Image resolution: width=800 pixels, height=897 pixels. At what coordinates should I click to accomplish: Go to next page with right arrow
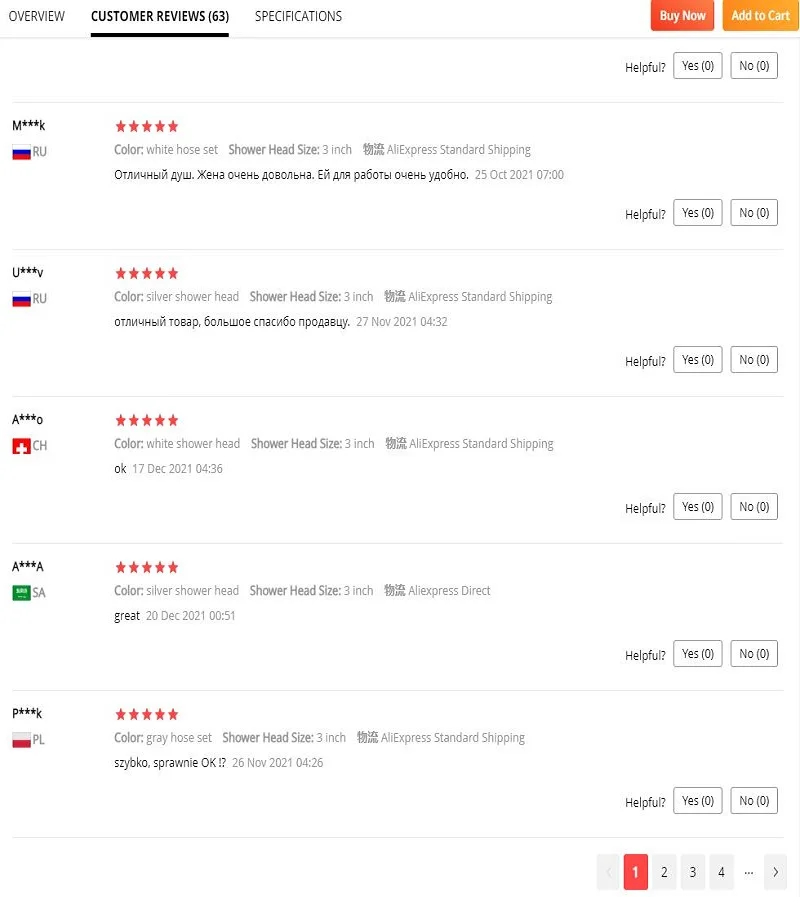pos(775,872)
